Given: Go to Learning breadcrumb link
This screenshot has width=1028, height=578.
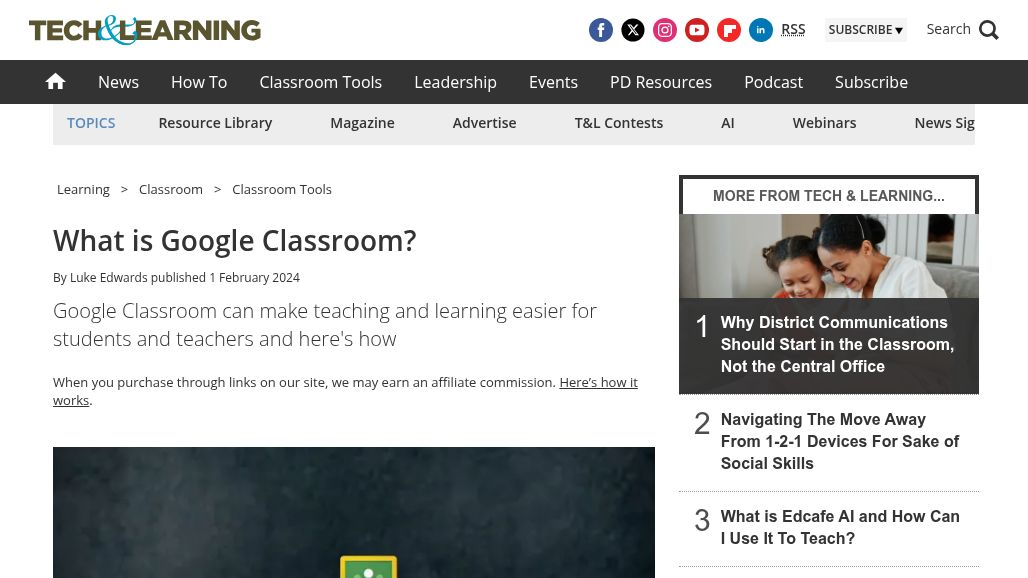Looking at the screenshot, I should tap(83, 189).
